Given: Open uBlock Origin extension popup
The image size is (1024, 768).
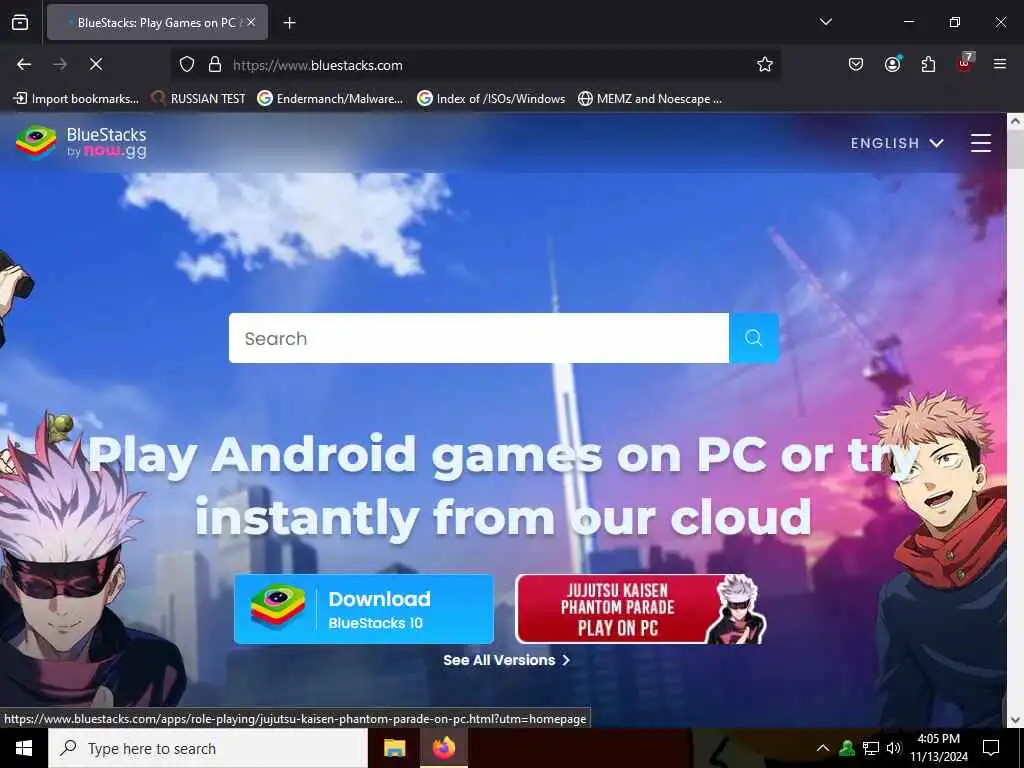Looking at the screenshot, I should [x=965, y=63].
